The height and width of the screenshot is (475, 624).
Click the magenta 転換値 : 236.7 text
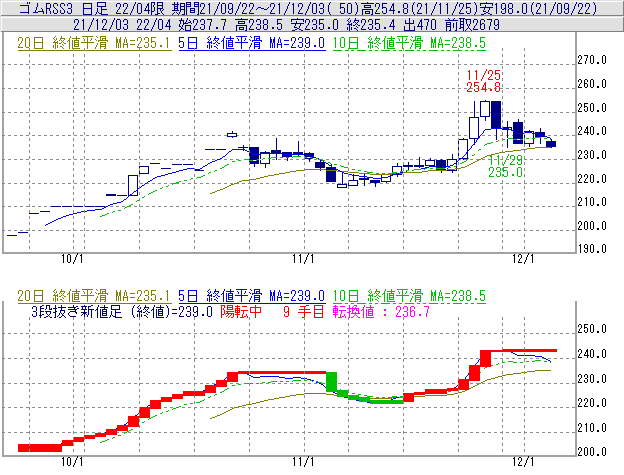pos(381,311)
